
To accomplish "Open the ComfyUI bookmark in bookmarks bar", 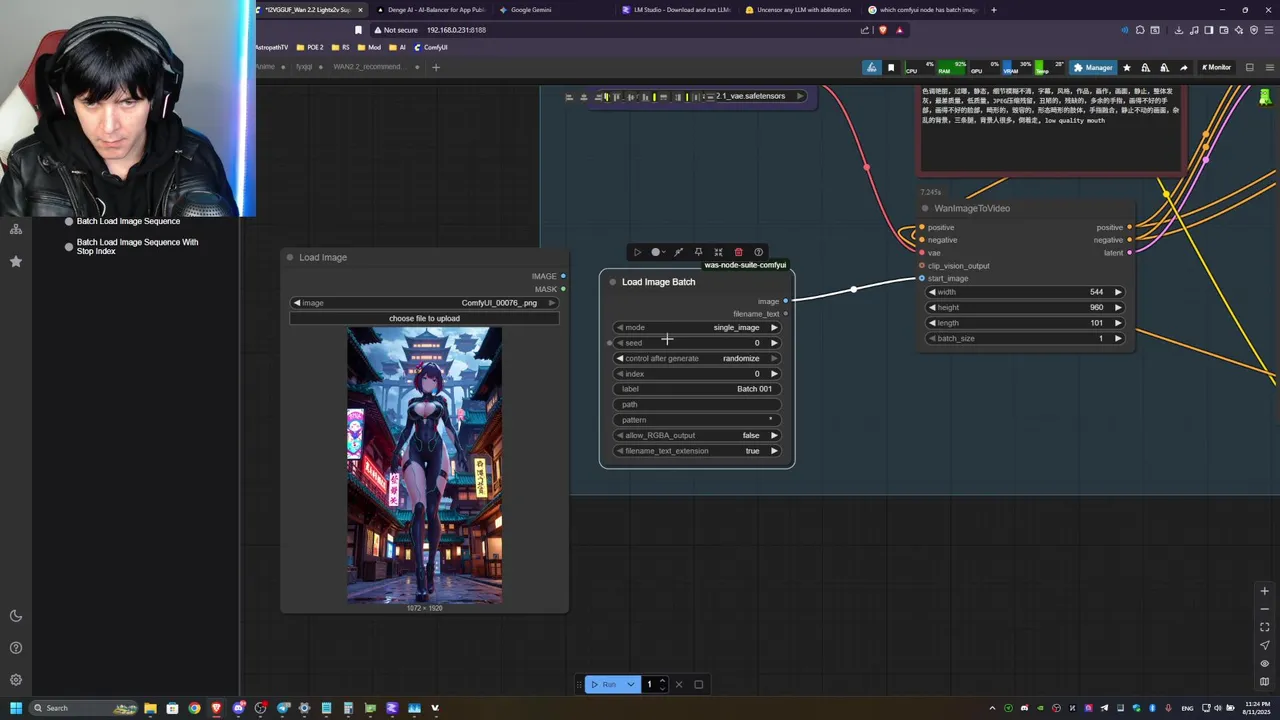I will [x=431, y=47].
